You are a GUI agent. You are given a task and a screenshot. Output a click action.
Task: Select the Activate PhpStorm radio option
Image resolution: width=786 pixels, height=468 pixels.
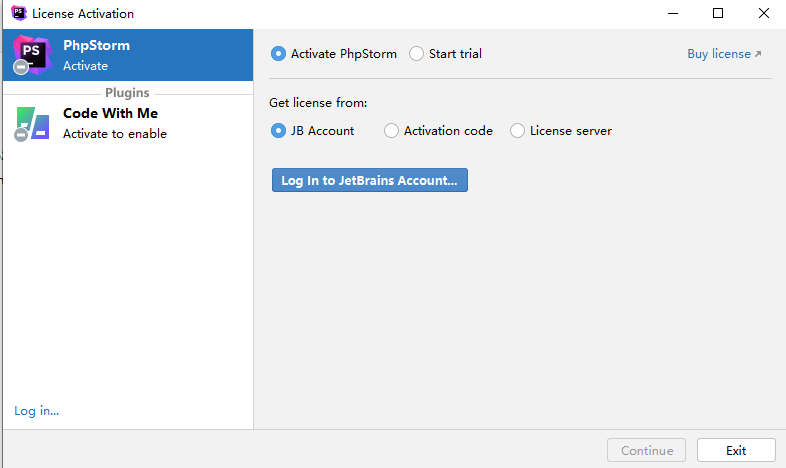pos(278,54)
